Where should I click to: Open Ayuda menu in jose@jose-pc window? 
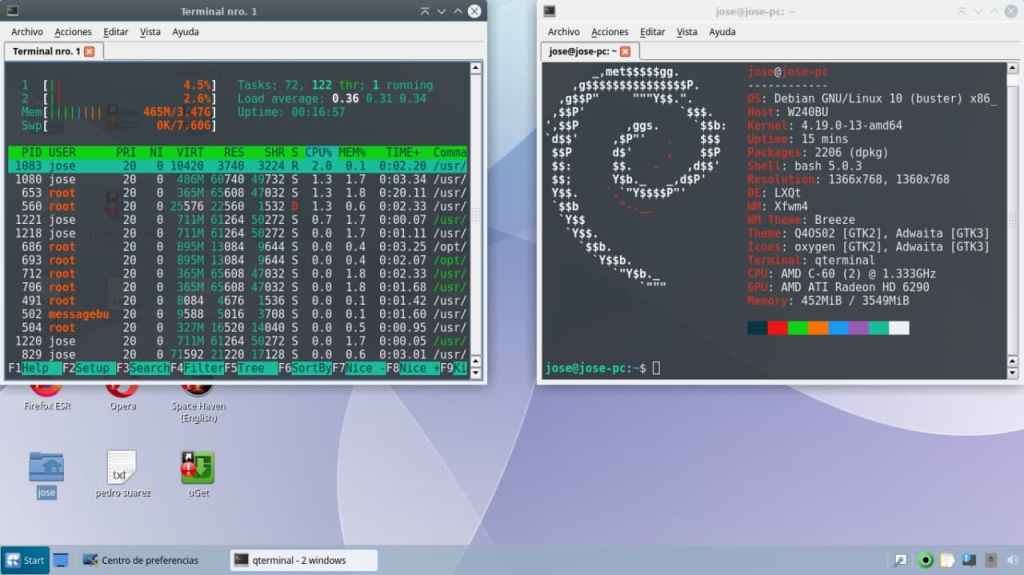click(x=722, y=32)
